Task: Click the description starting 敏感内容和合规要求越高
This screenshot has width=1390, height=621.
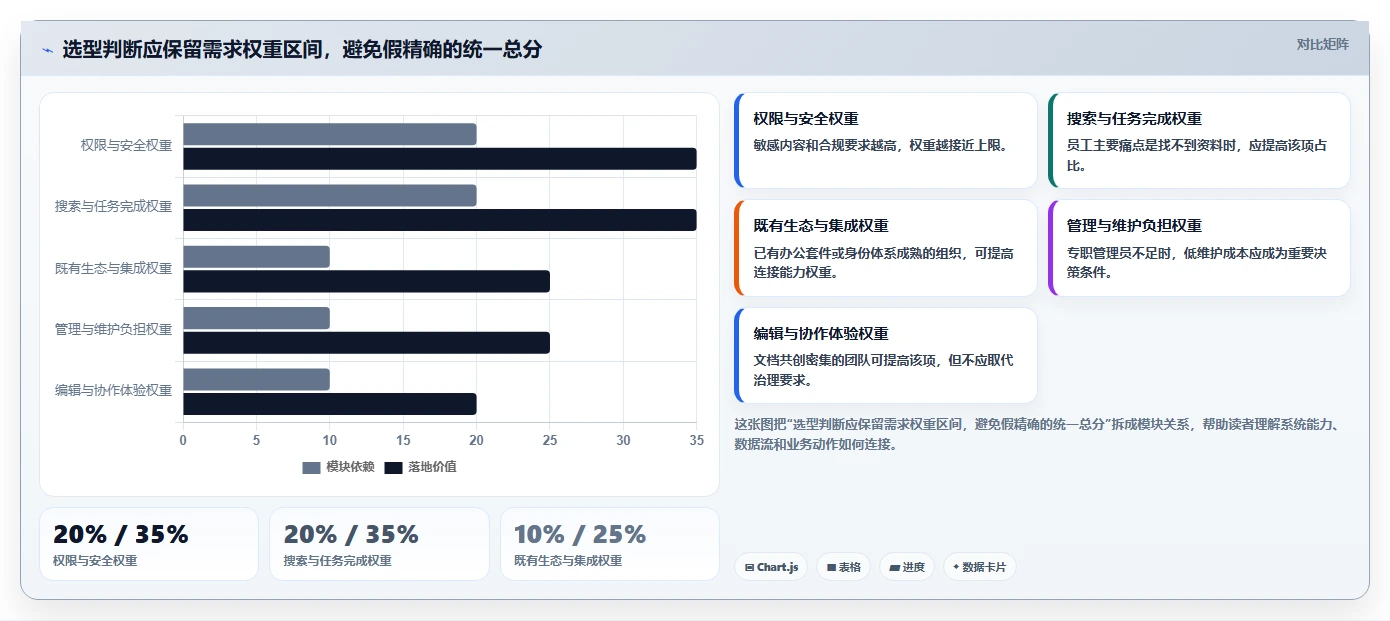Action: click(x=883, y=145)
